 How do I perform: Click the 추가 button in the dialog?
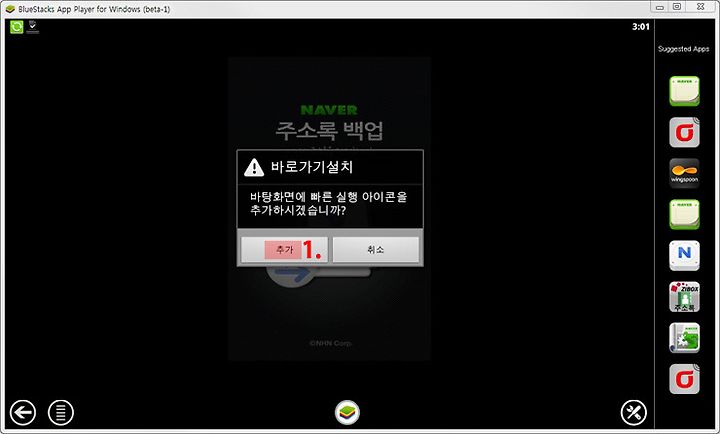click(285, 249)
